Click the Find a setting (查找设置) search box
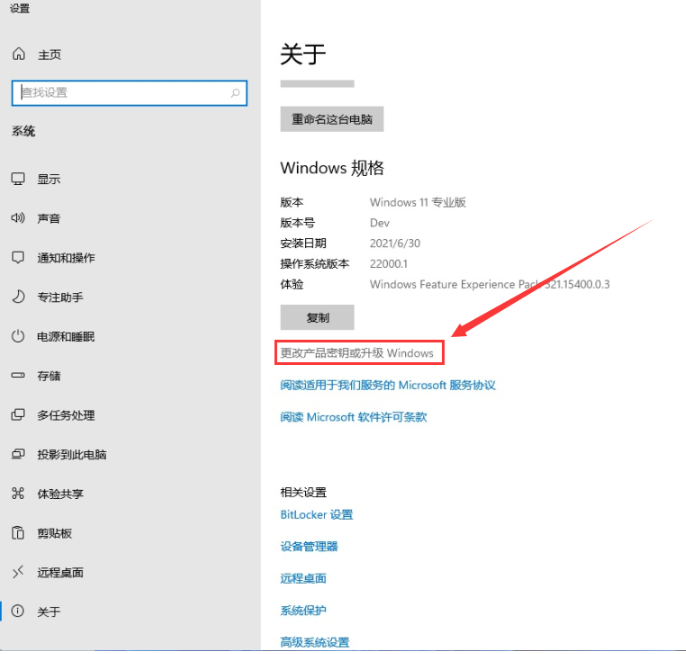 tap(120, 93)
